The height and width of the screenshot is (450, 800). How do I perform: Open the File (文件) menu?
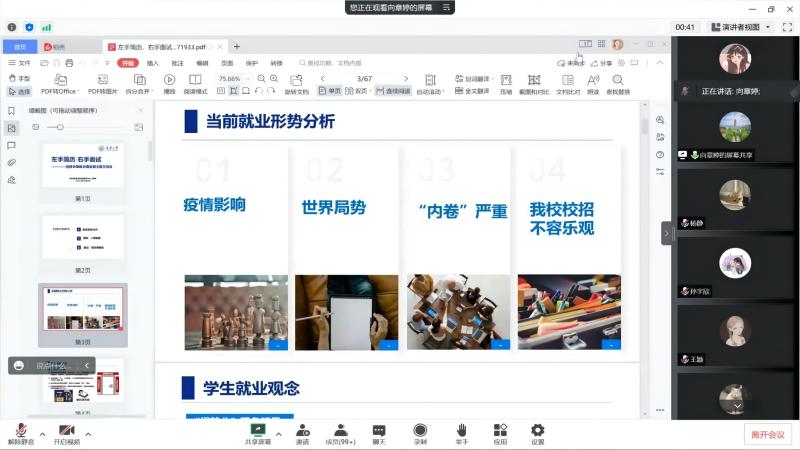pyautogui.click(x=19, y=63)
